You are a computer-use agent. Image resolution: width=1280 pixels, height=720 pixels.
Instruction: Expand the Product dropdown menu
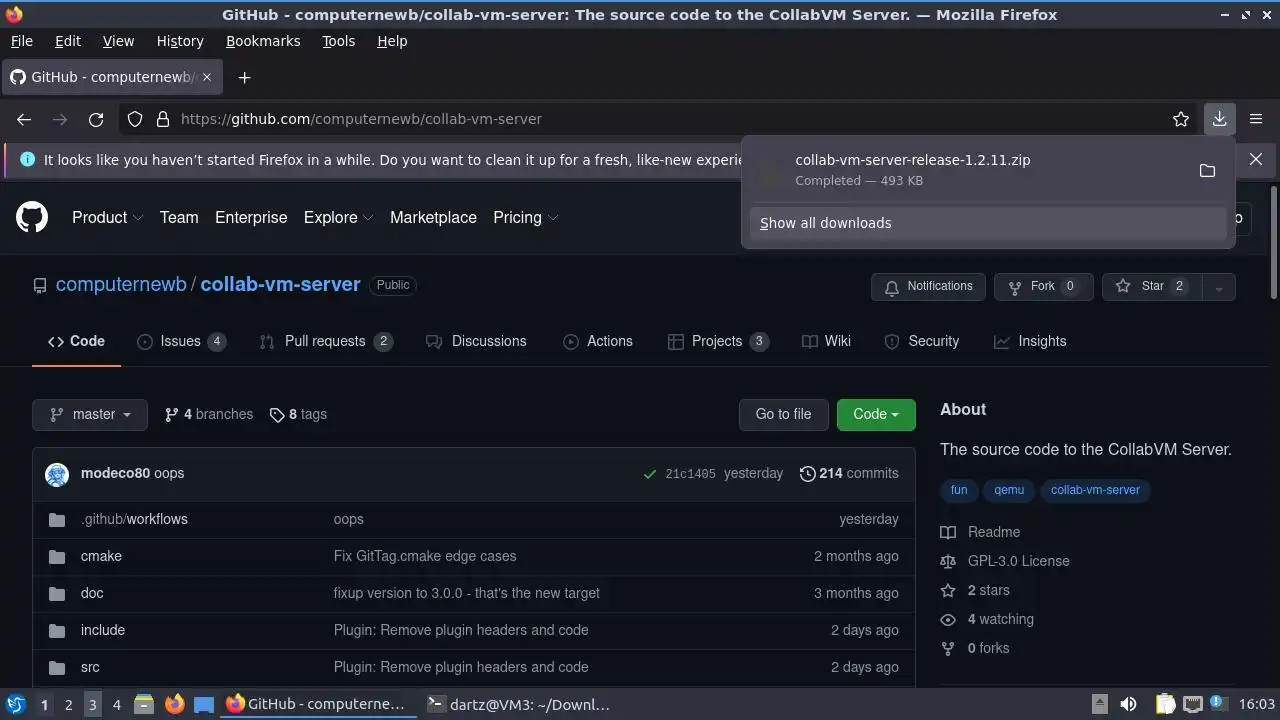click(108, 217)
